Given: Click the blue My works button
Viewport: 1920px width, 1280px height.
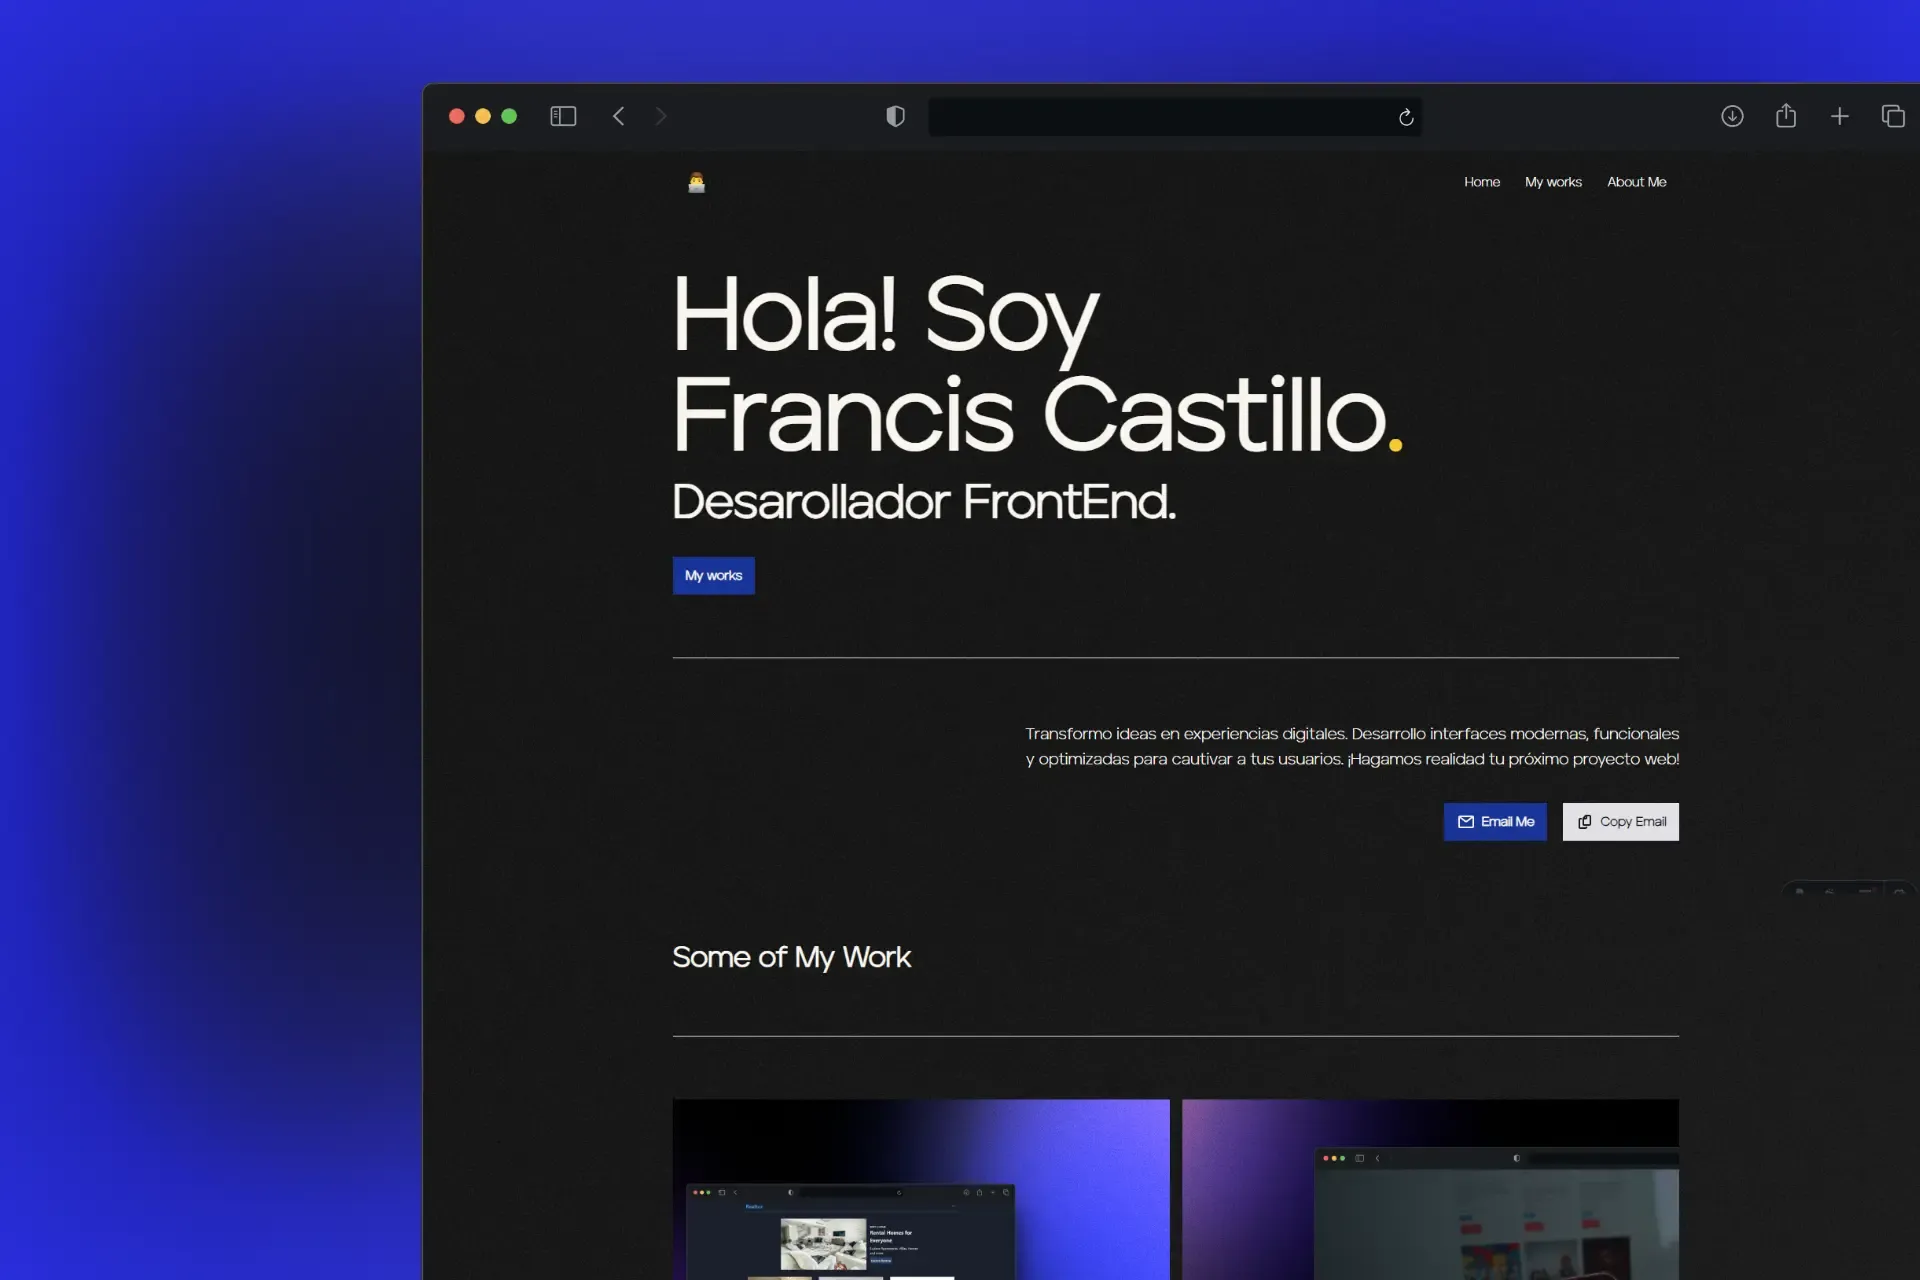Looking at the screenshot, I should point(713,575).
